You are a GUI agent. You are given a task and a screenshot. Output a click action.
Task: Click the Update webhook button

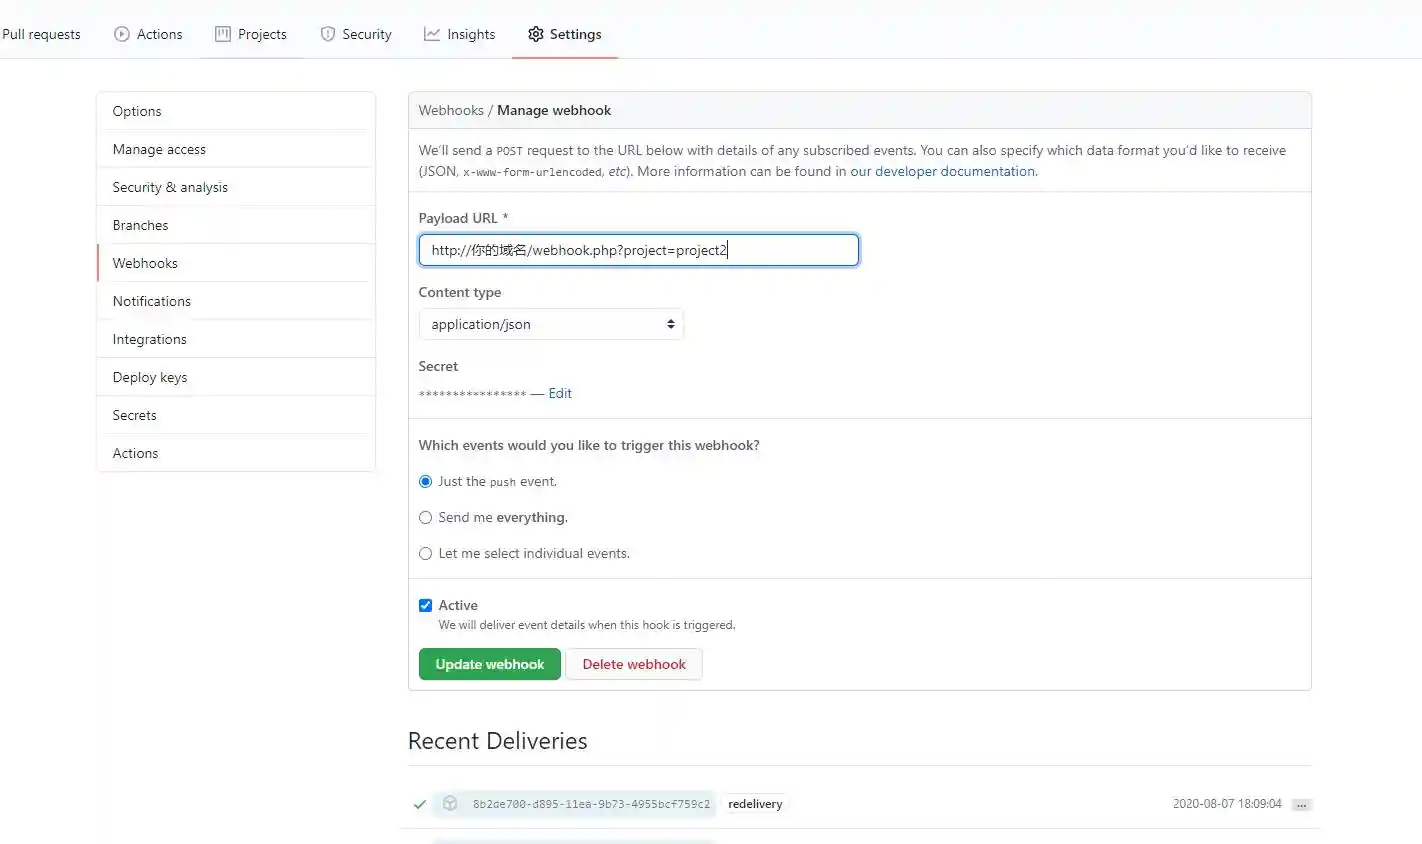[489, 664]
